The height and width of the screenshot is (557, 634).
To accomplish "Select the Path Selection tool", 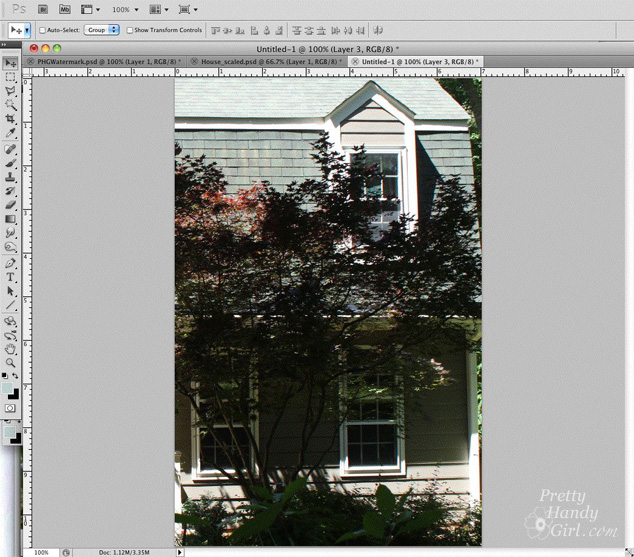I will coord(10,291).
